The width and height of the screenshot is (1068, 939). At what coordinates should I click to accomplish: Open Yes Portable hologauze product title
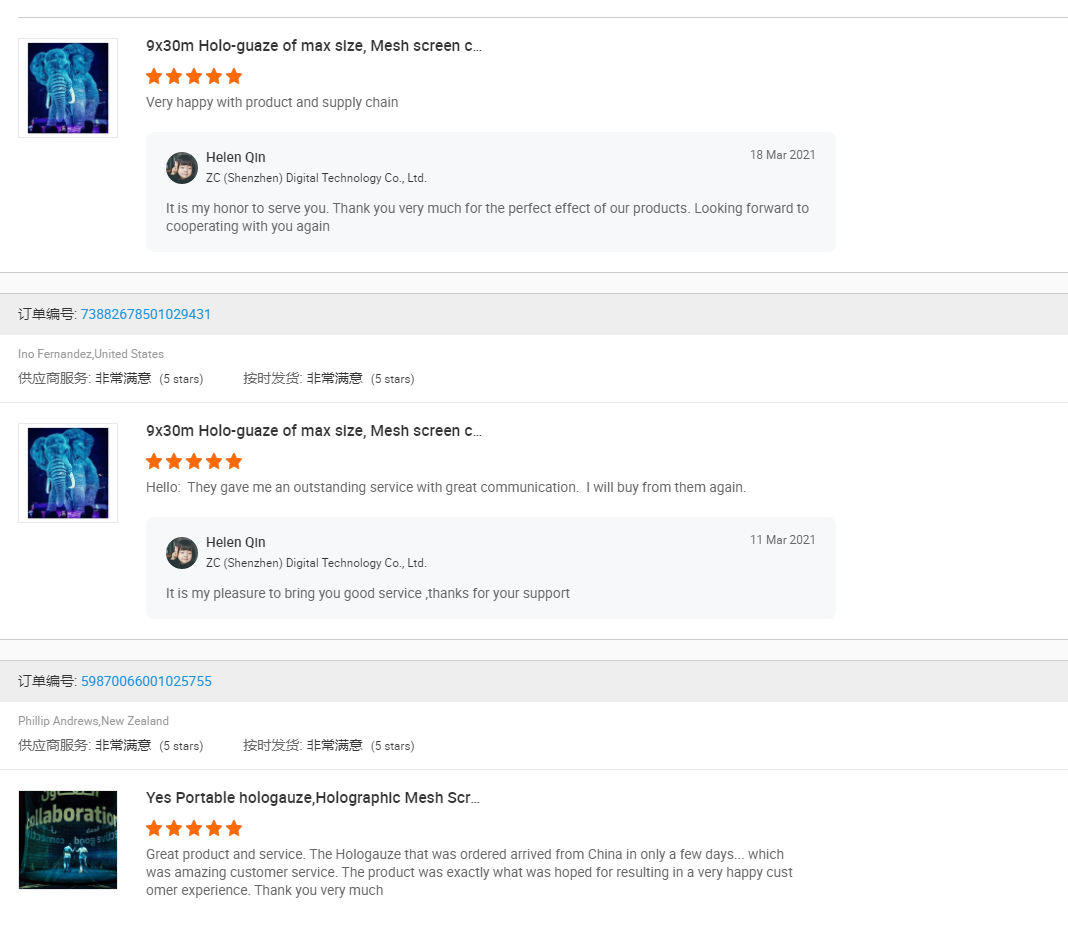point(313,797)
